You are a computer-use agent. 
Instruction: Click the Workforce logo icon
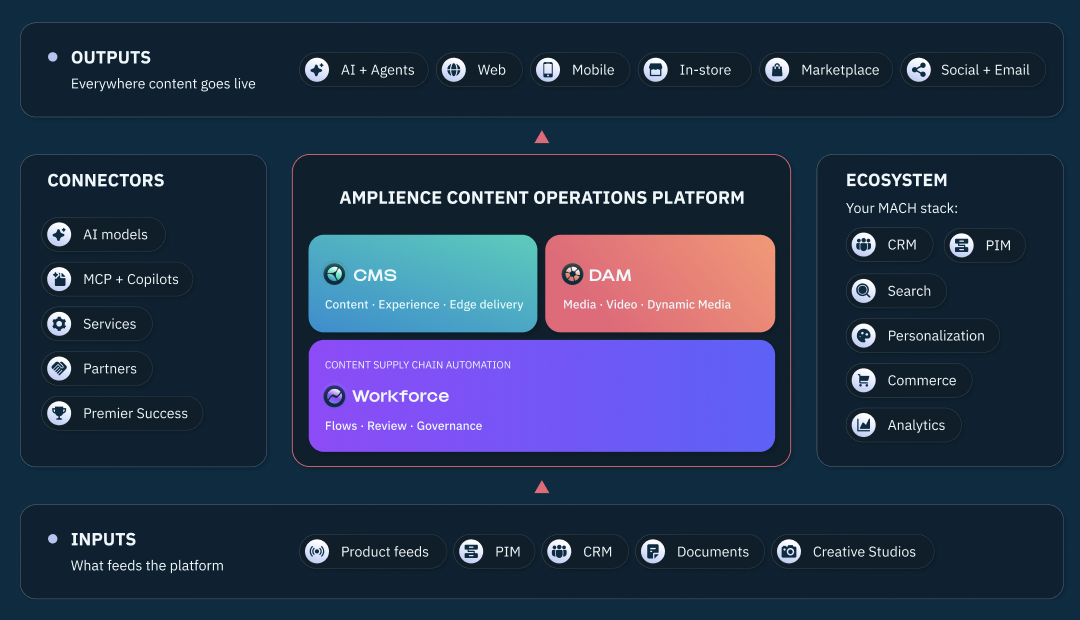point(335,396)
